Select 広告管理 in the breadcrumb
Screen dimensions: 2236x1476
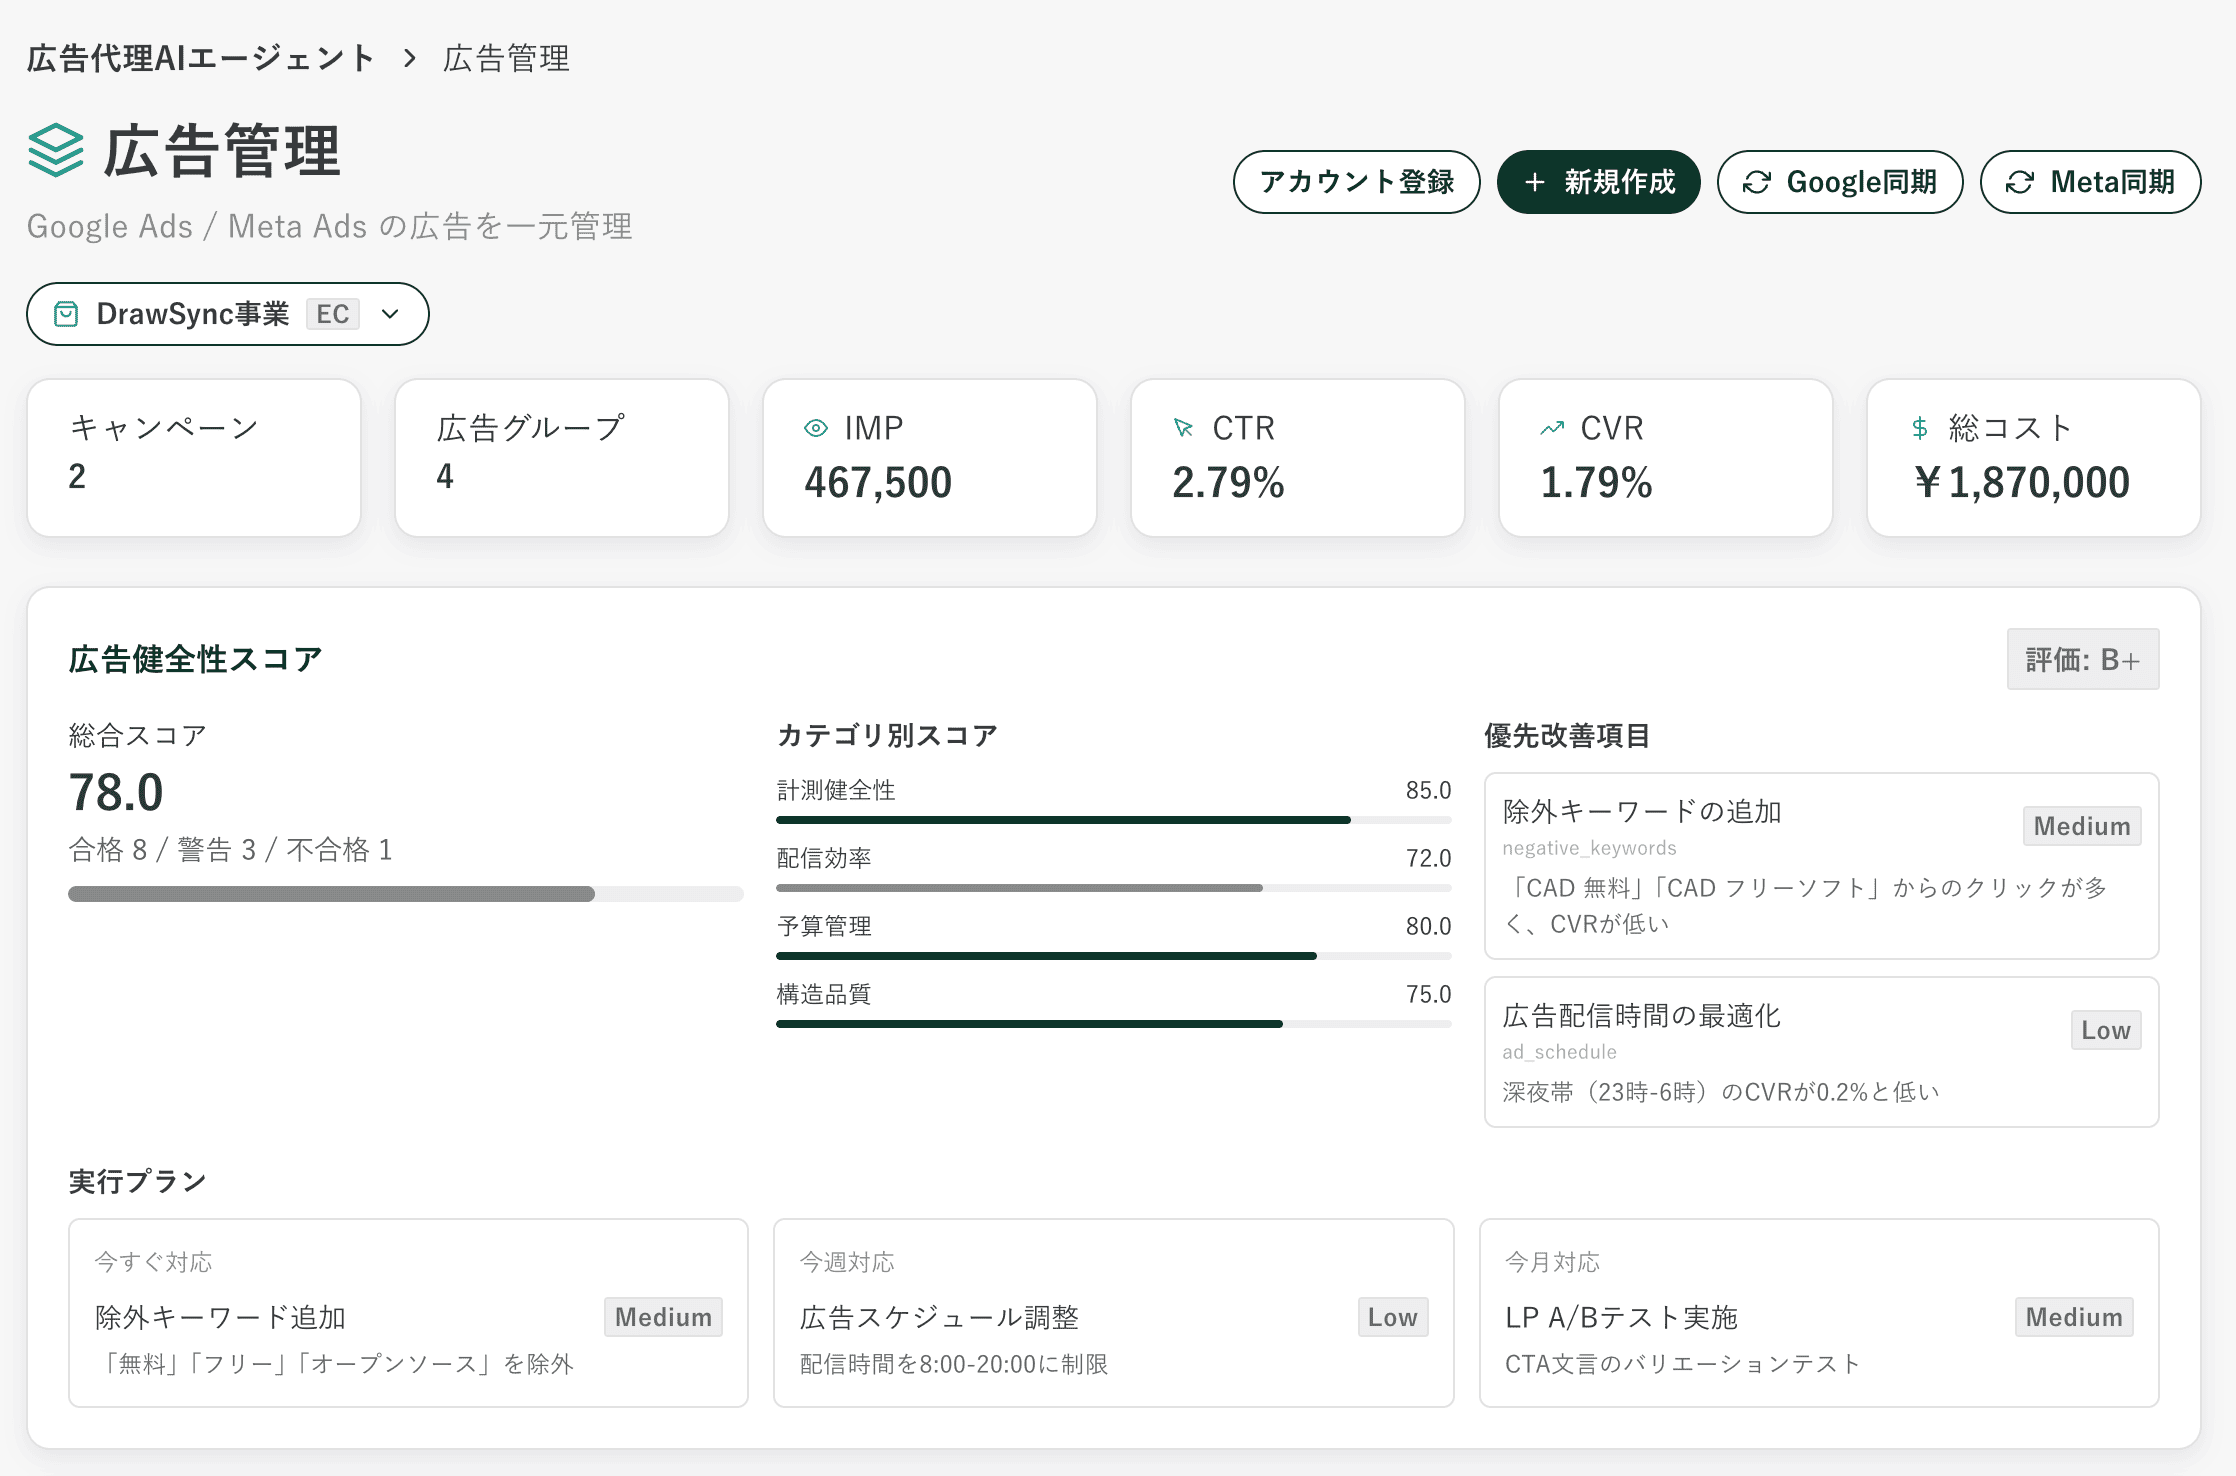(x=506, y=58)
